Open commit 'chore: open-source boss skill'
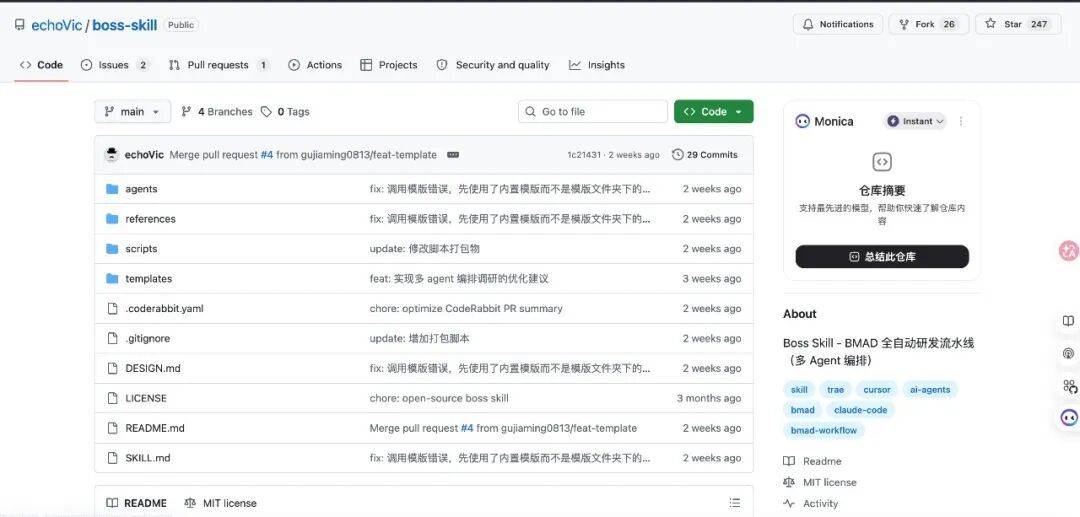This screenshot has width=1080, height=517. [439, 398]
